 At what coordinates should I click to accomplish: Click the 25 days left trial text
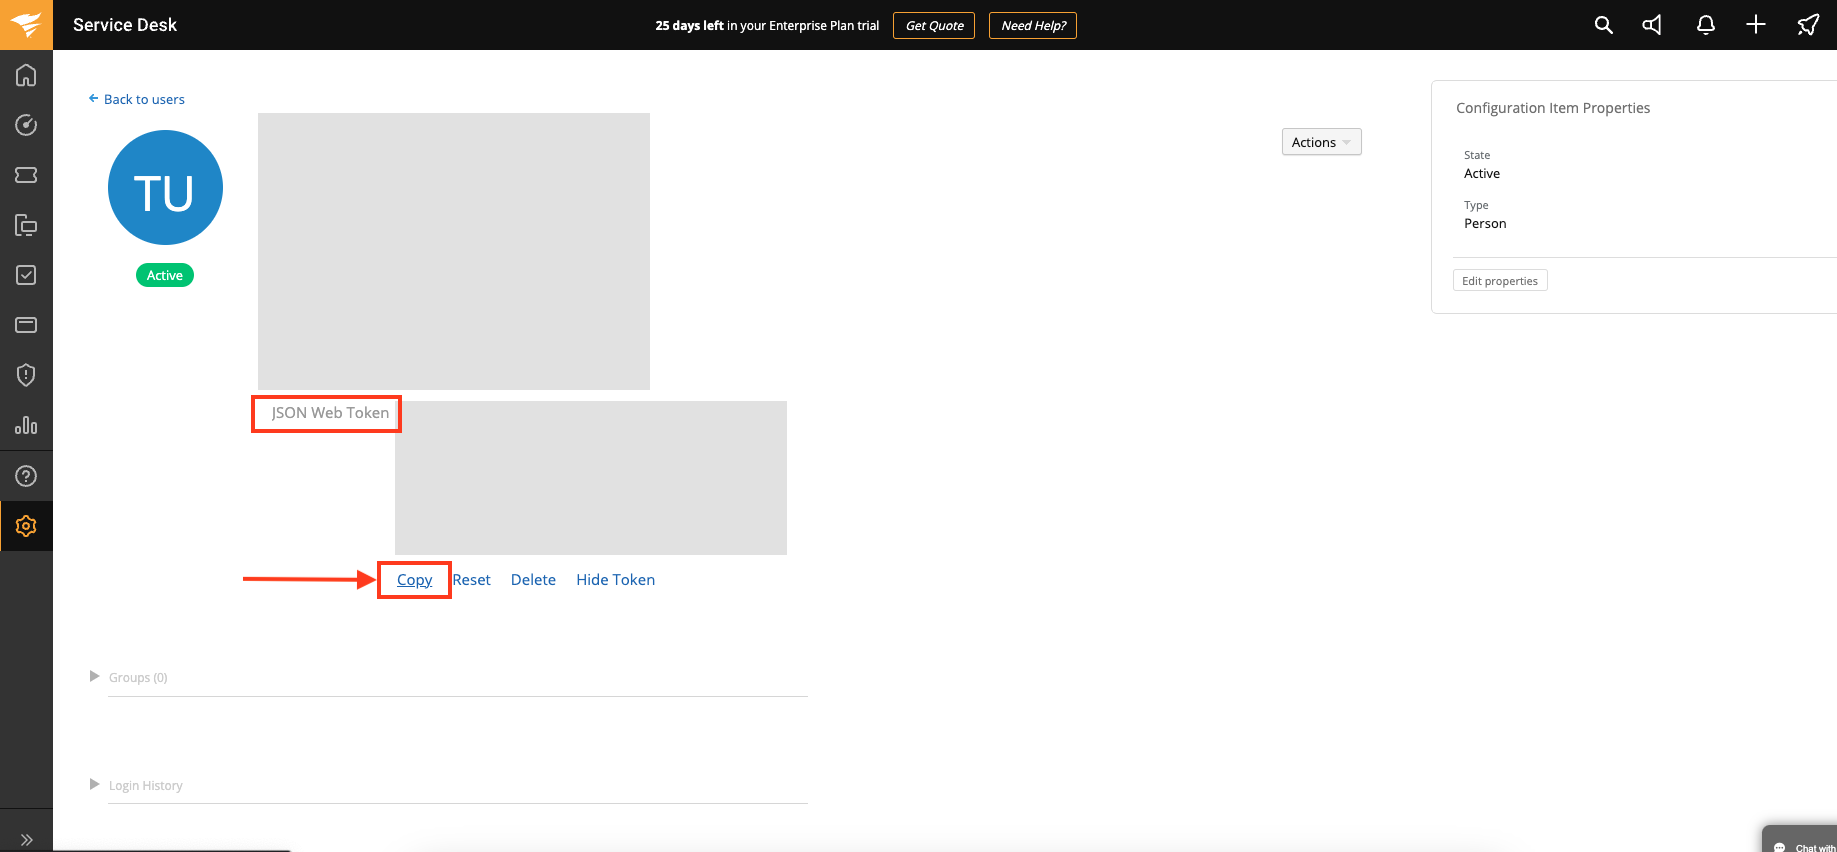coord(767,26)
